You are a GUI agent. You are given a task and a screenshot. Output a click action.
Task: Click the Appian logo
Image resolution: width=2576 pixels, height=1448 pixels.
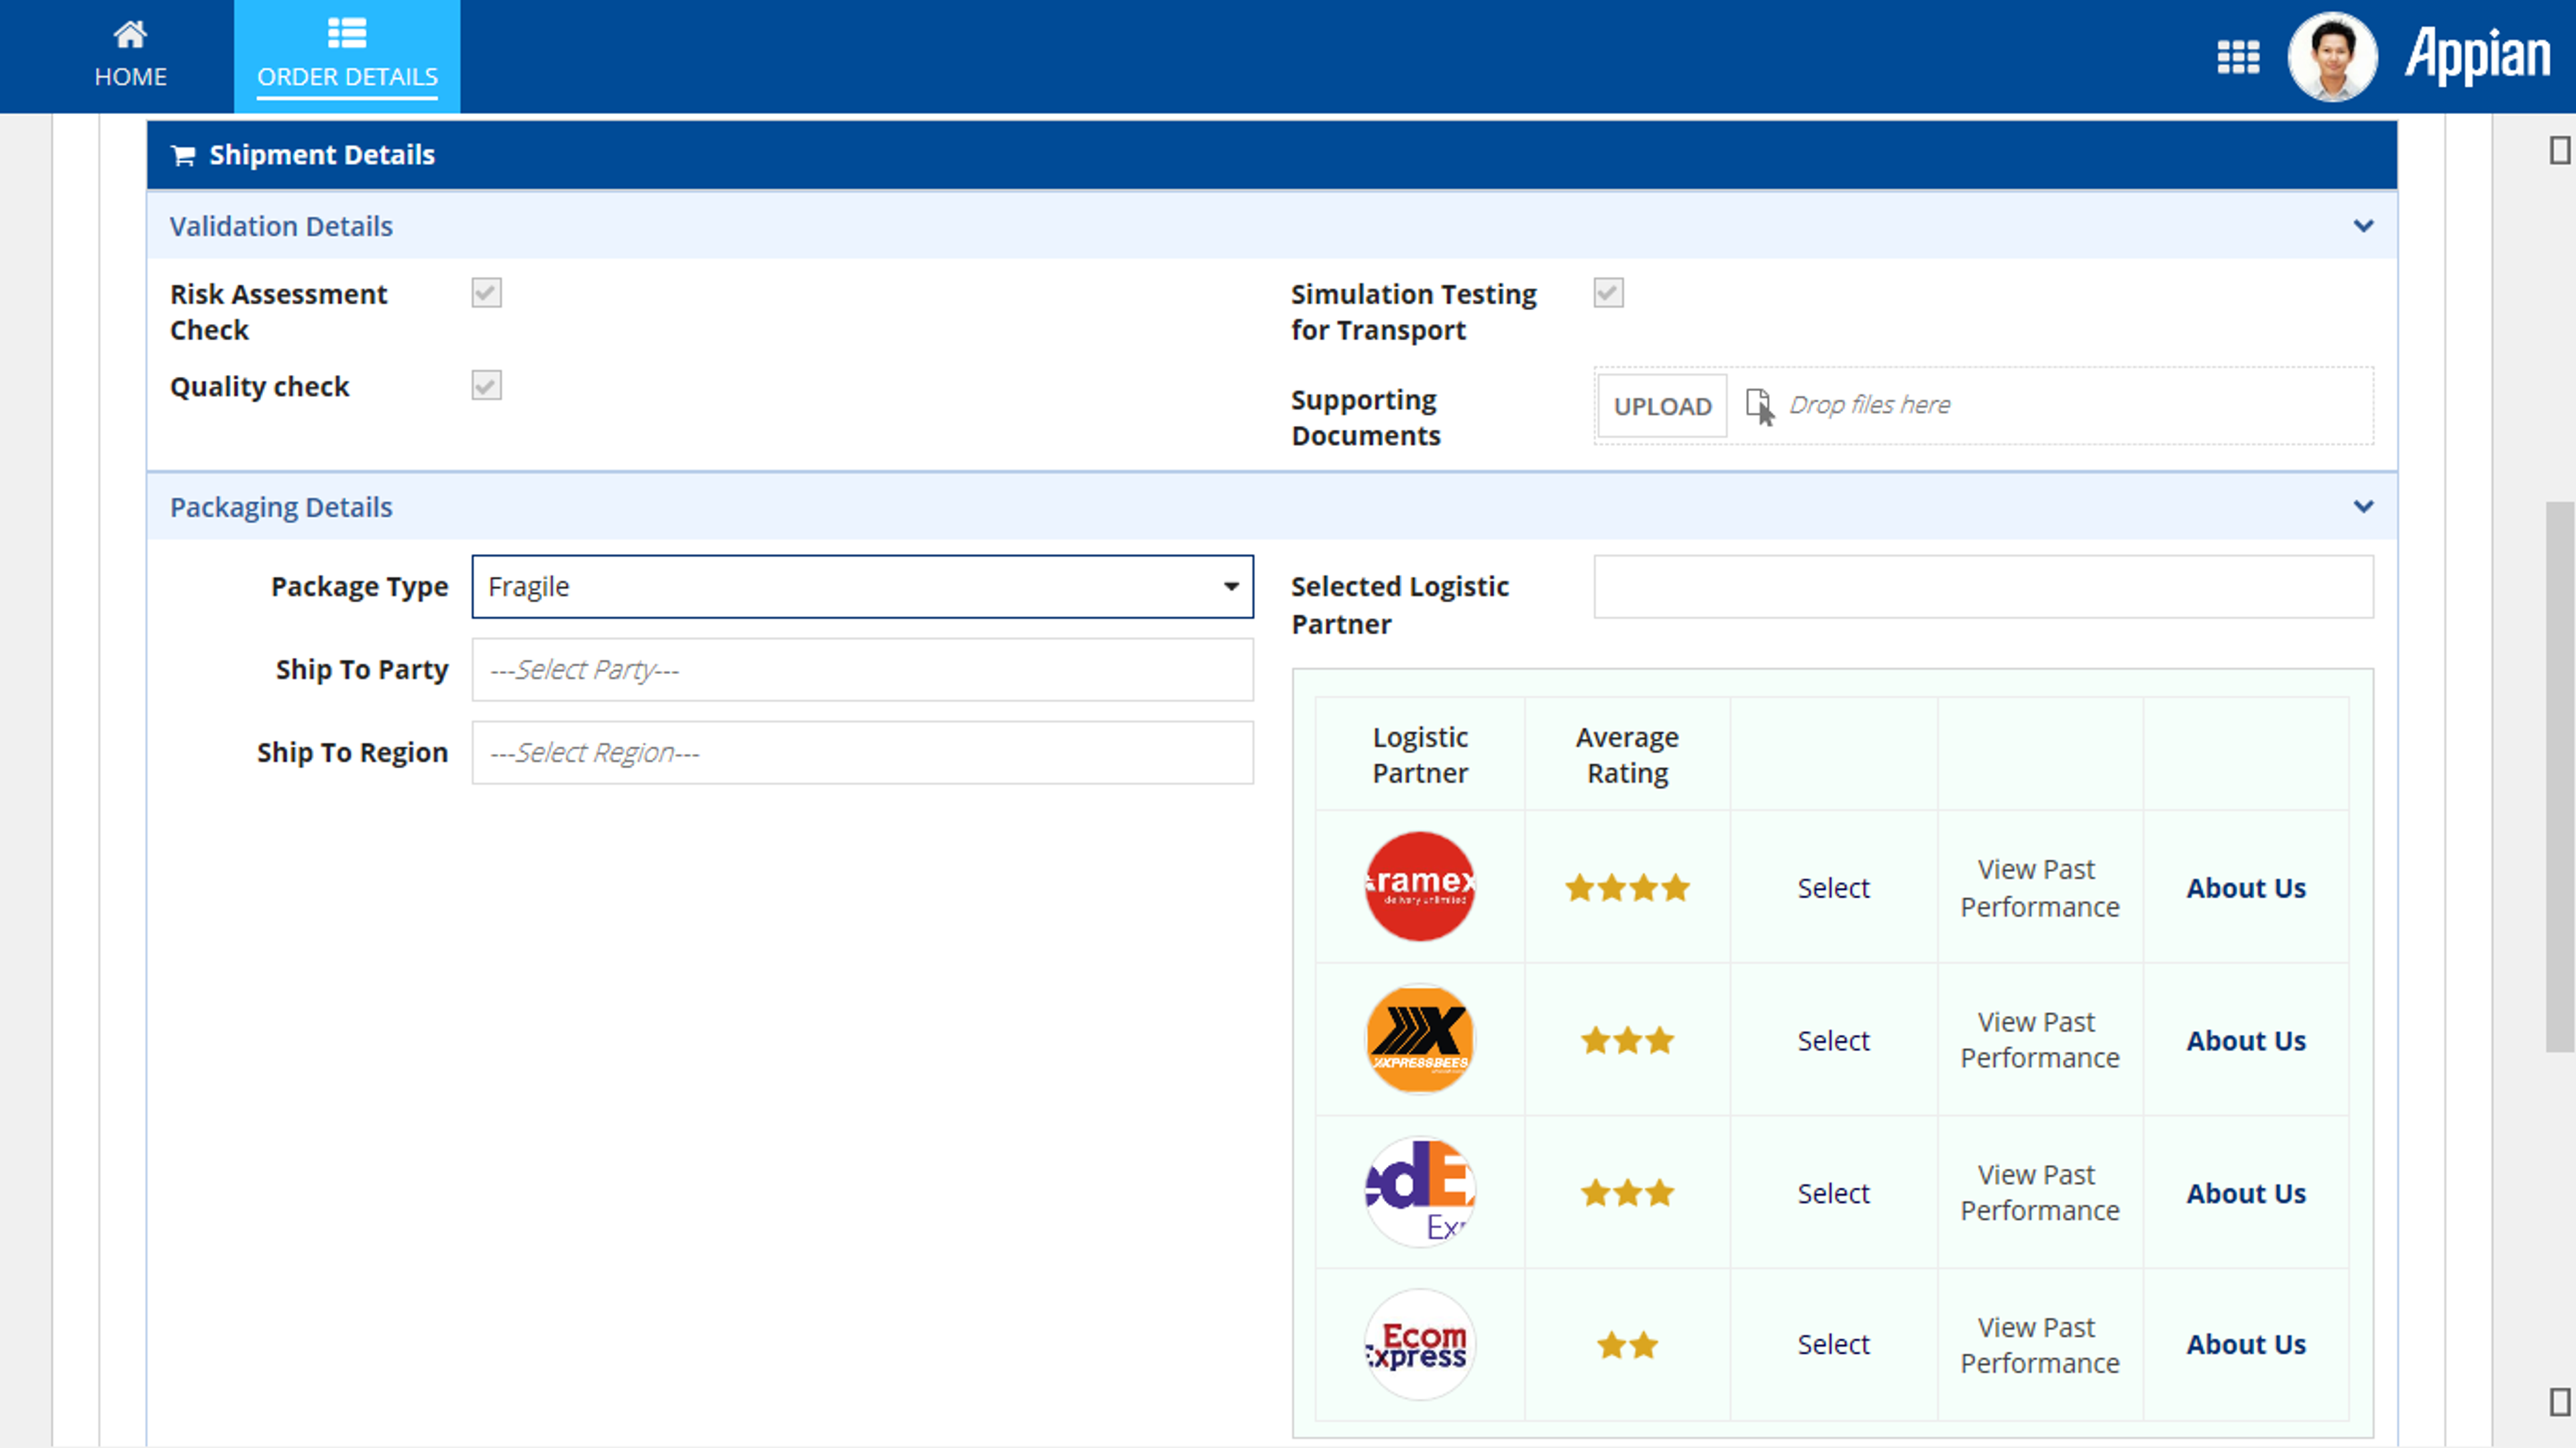tap(2477, 56)
